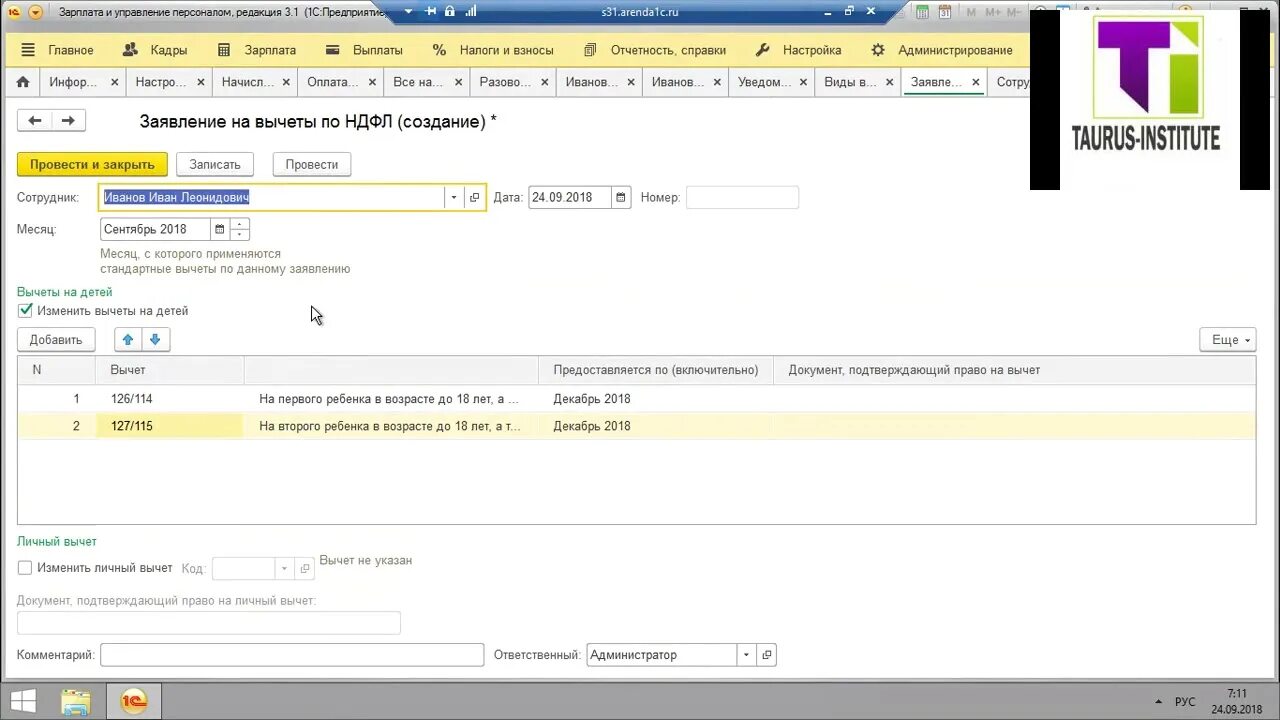Image resolution: width=1280 pixels, height=720 pixels.
Task: Close the Инфор... tab
Action: [x=115, y=83]
